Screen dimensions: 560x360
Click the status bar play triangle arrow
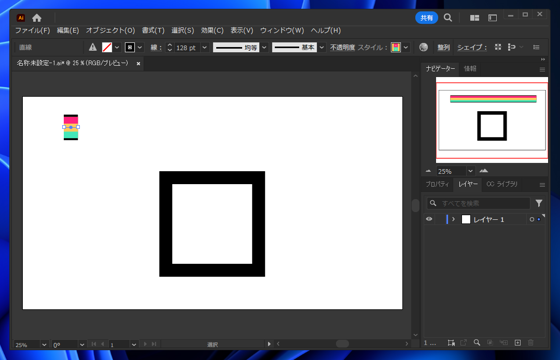[269, 344]
